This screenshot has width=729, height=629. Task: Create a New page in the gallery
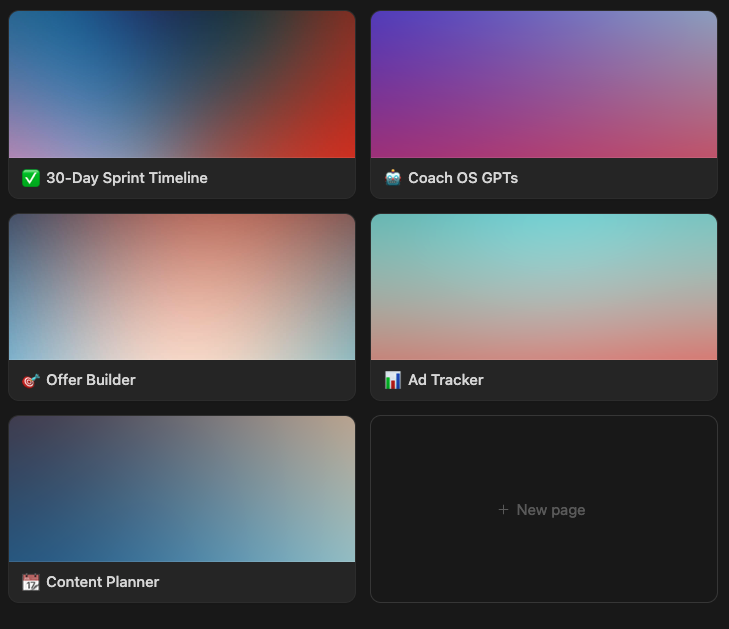click(x=543, y=509)
